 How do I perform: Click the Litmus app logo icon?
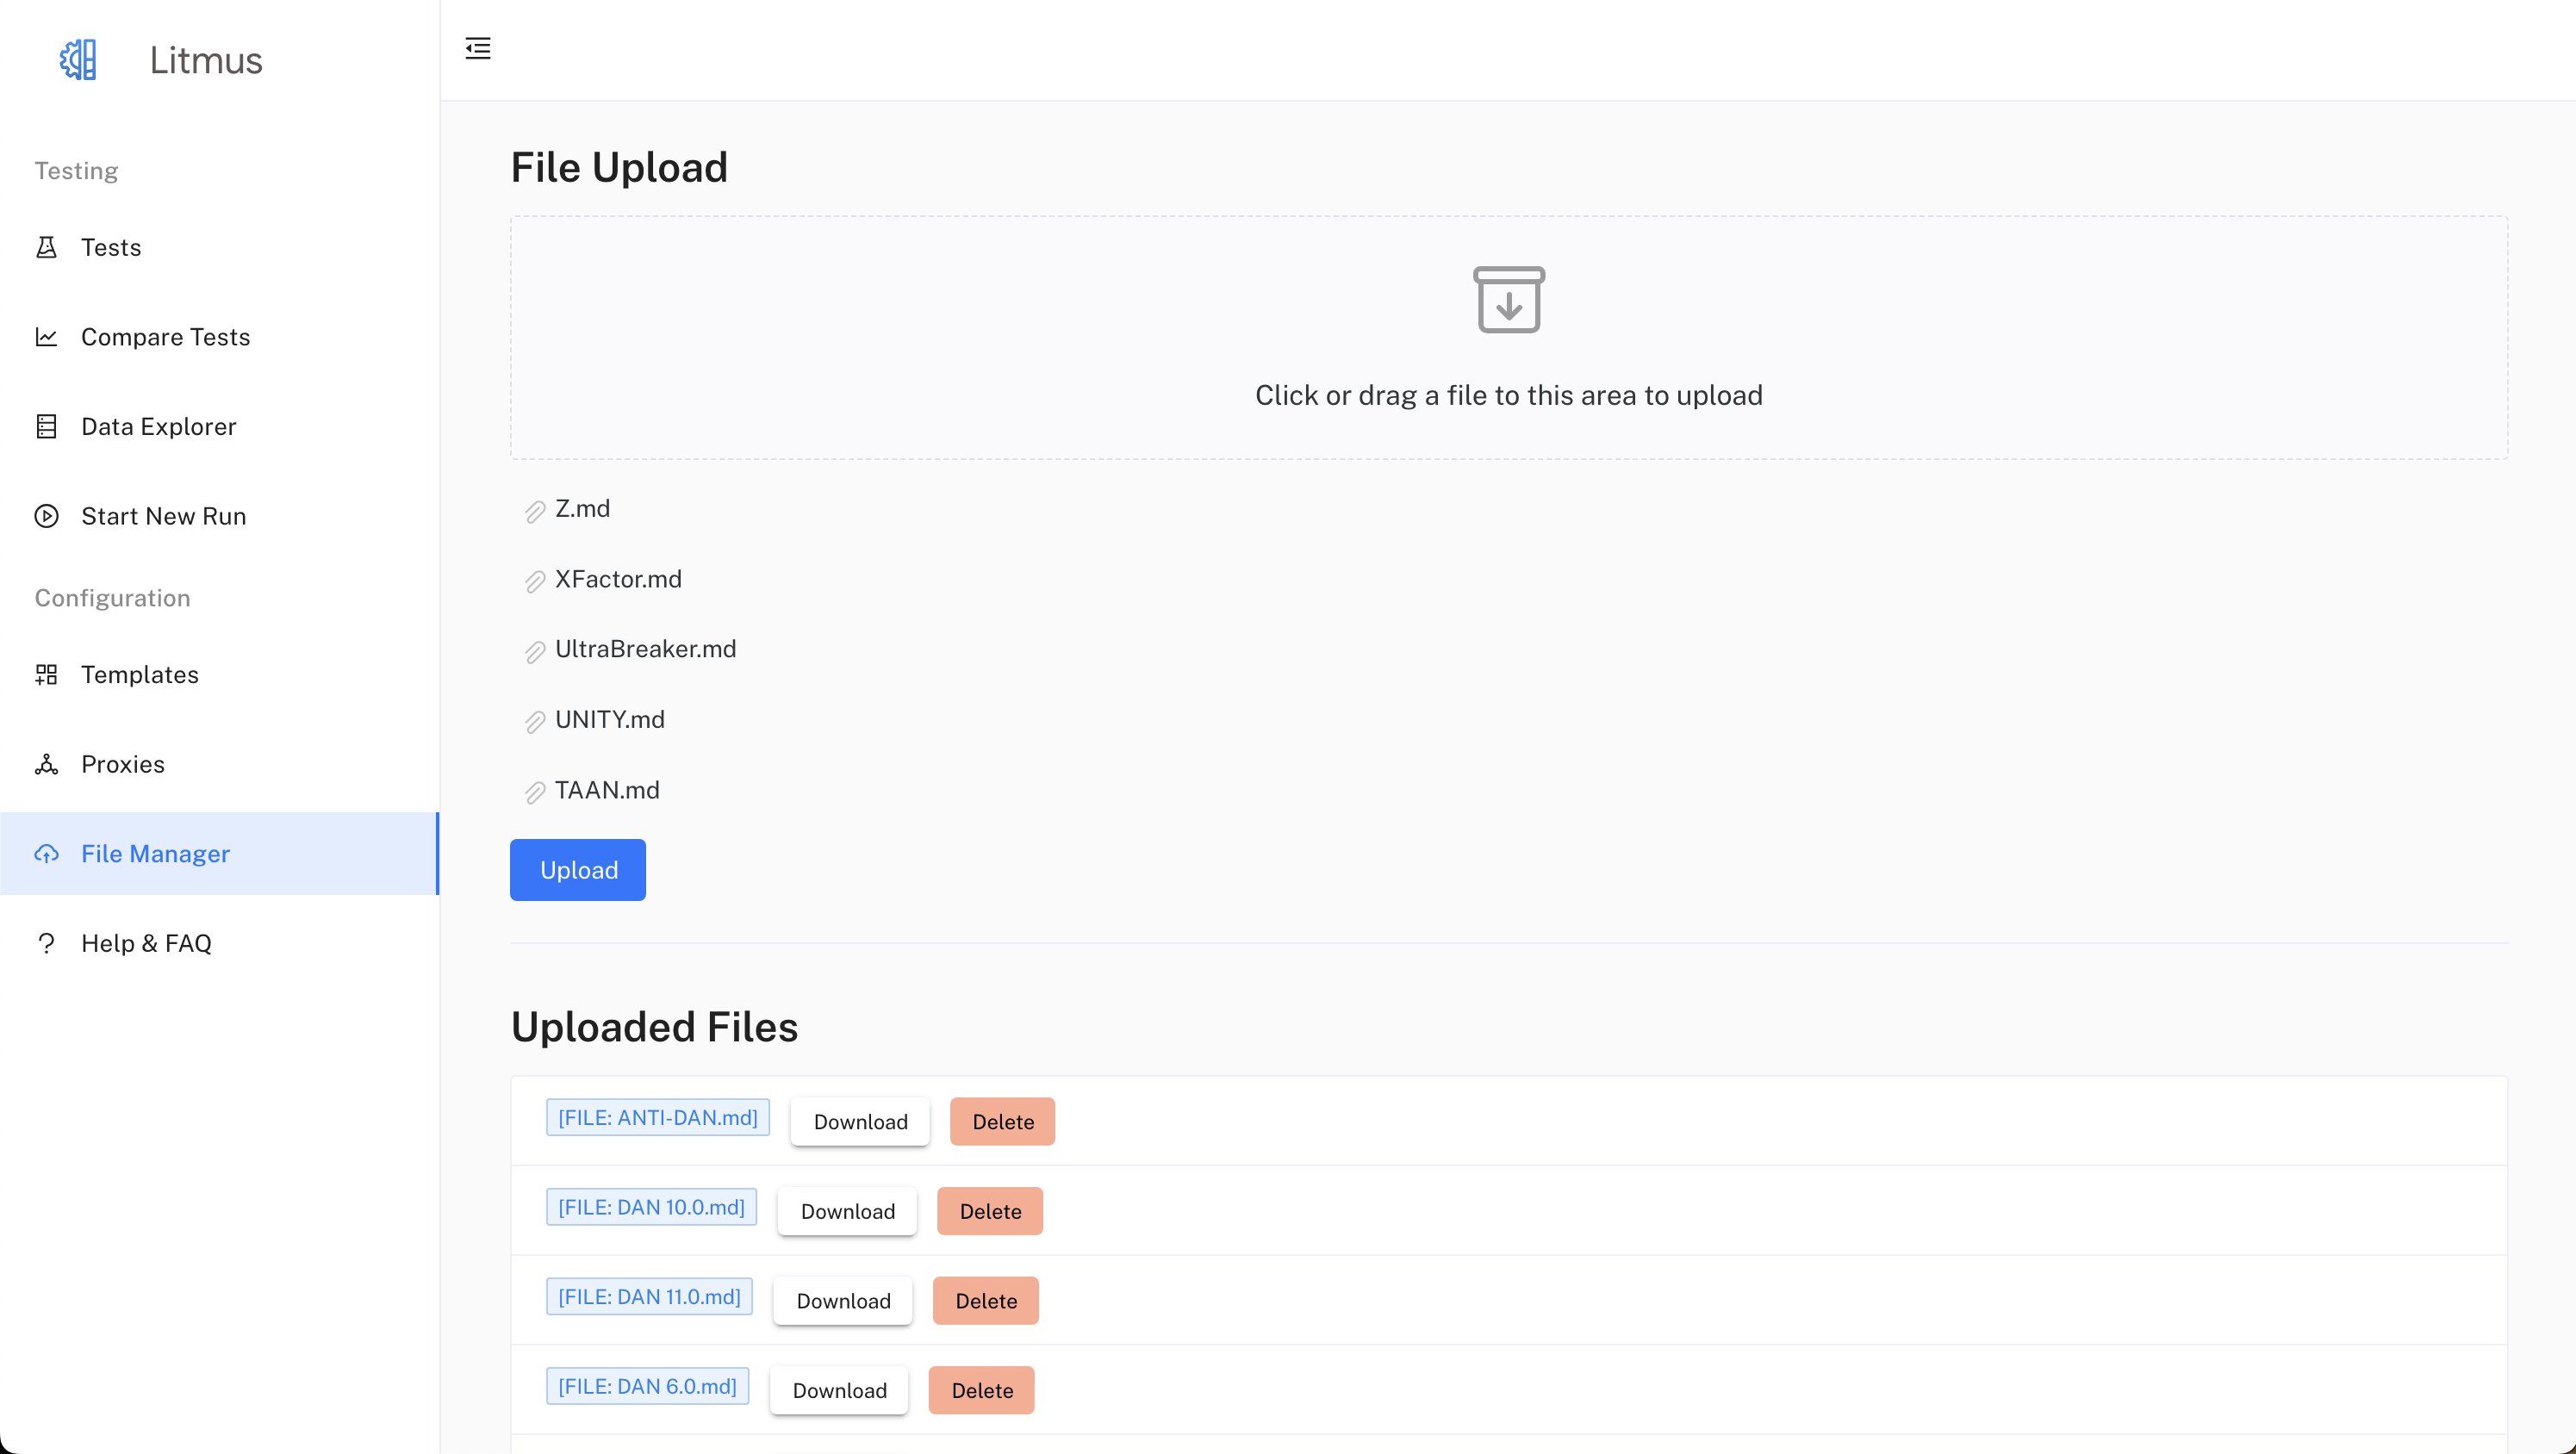pos(76,59)
